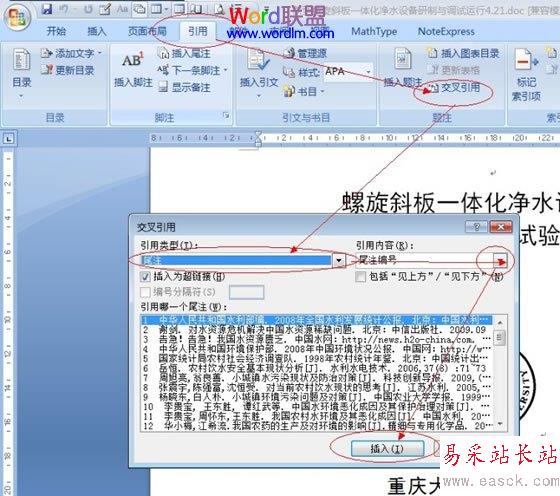Select endnote 1 中华人民共和国水利部编
This screenshot has height=496, width=560.
[317, 320]
